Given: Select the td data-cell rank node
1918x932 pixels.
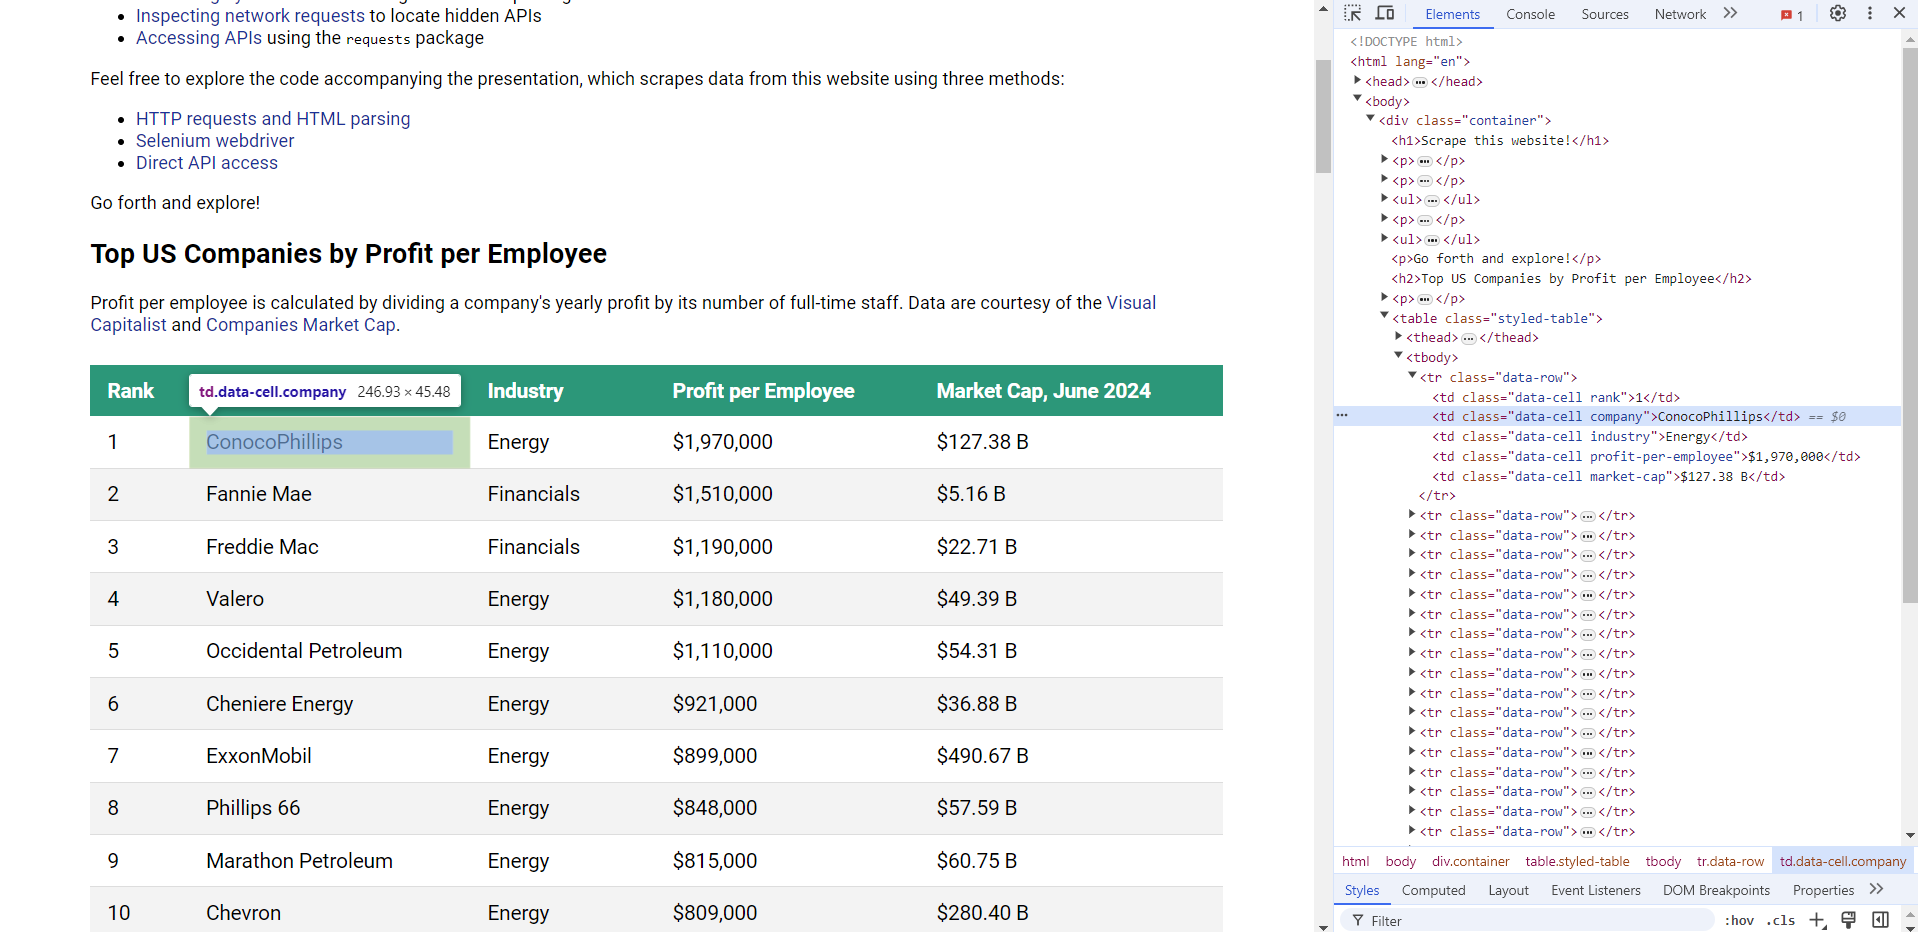Looking at the screenshot, I should tap(1556, 397).
